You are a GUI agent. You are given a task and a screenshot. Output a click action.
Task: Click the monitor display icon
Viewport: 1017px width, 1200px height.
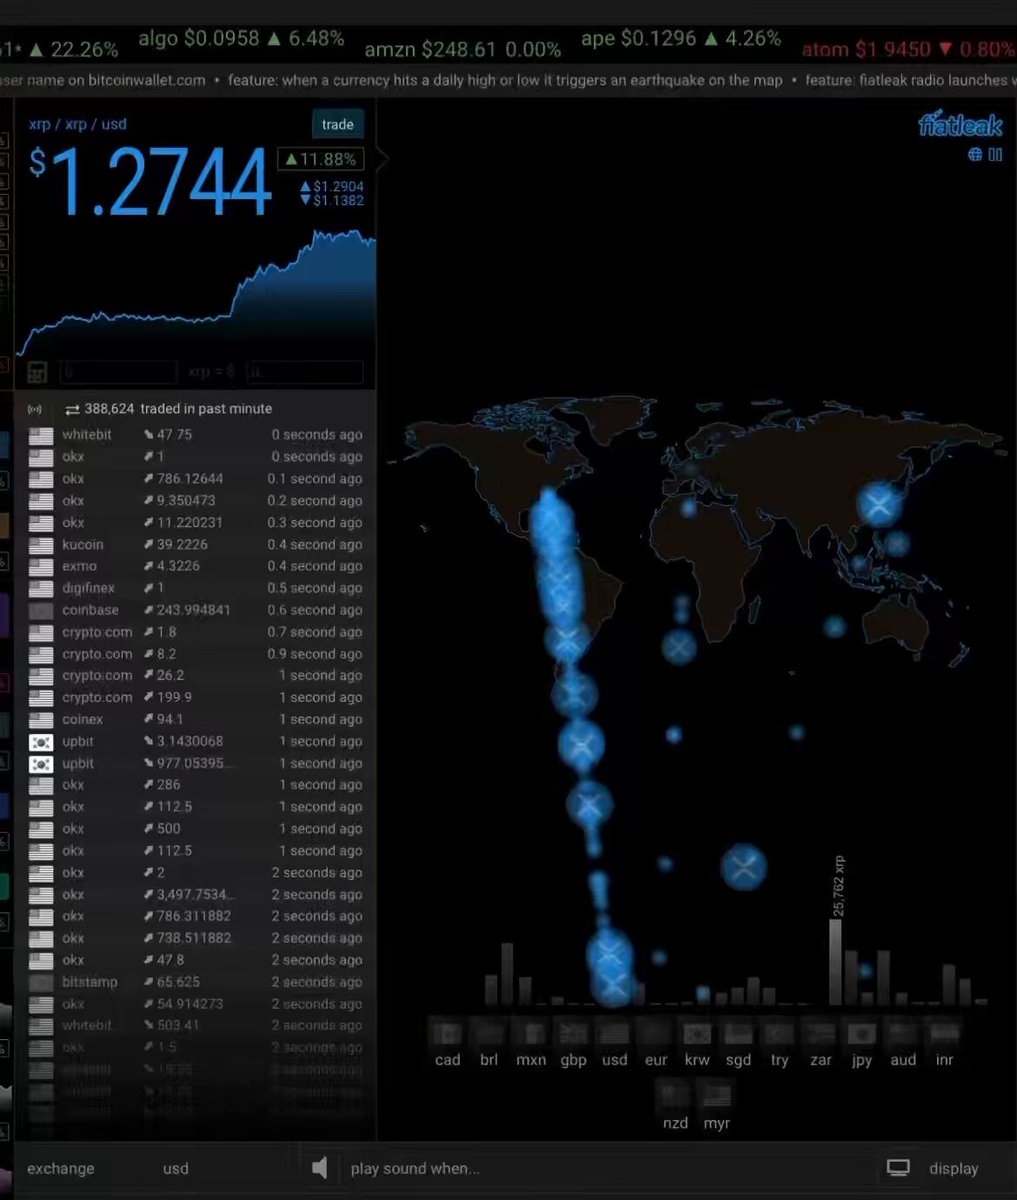click(x=898, y=1168)
